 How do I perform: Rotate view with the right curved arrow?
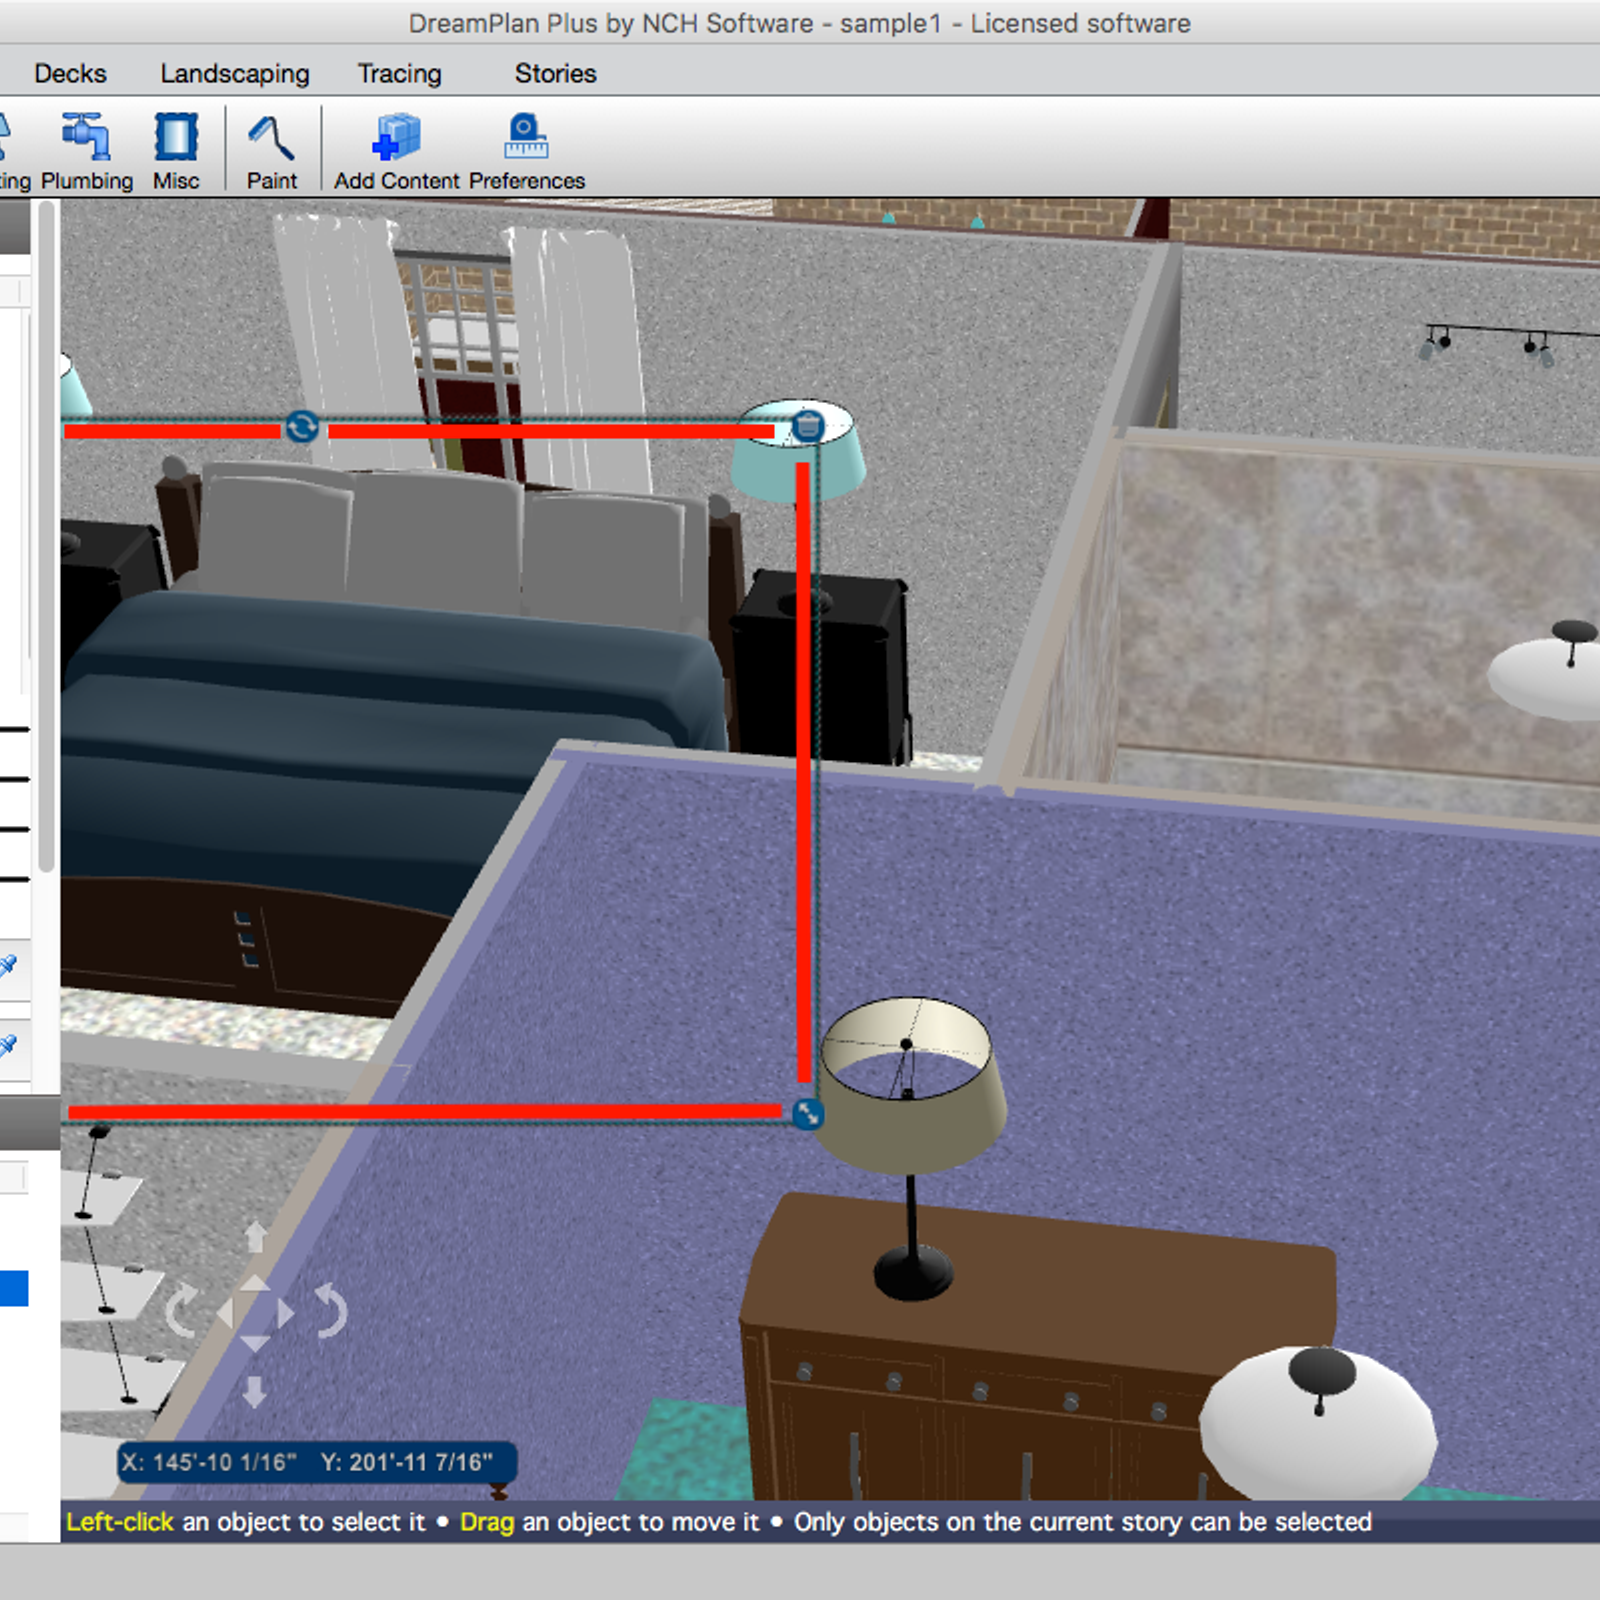[331, 1311]
